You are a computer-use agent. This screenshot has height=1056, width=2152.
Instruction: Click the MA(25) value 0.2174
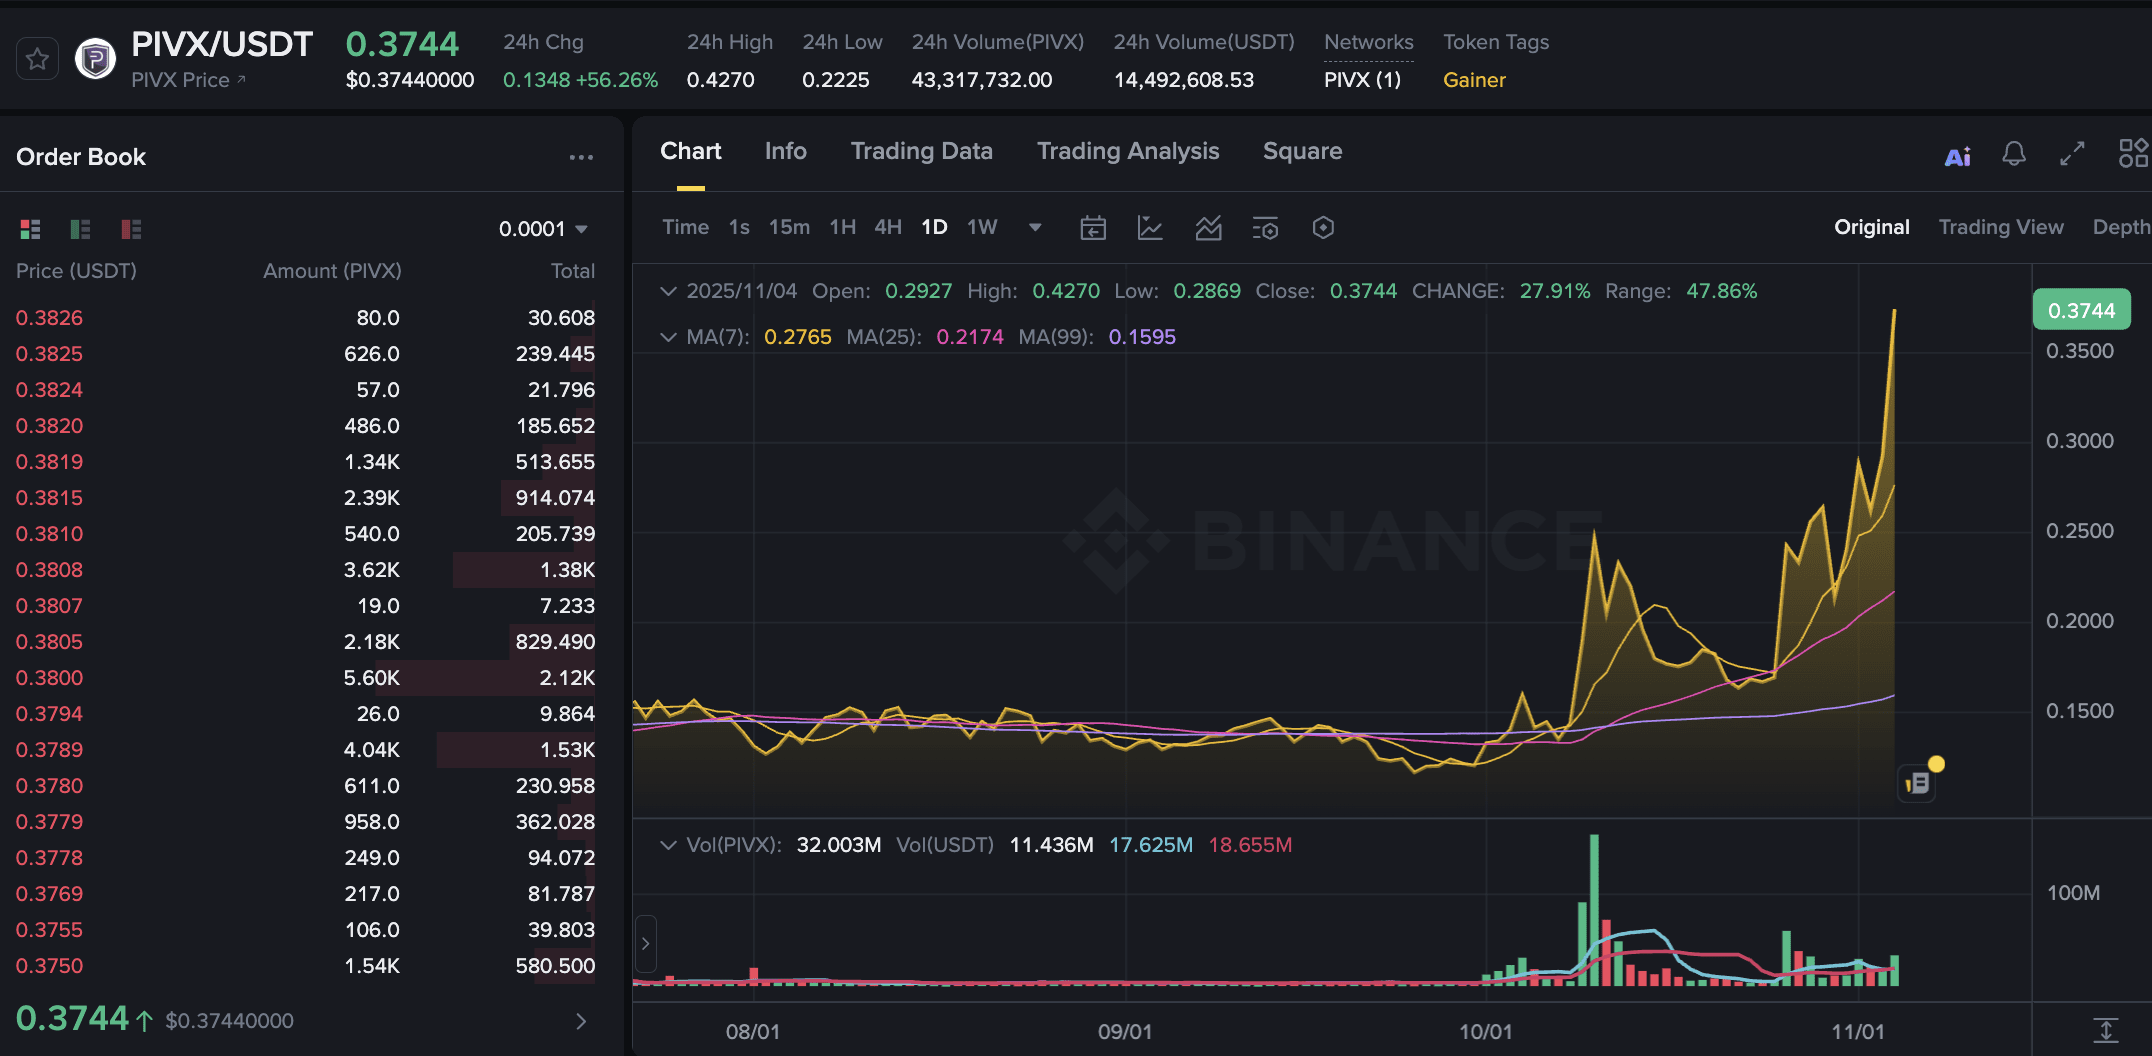(970, 337)
